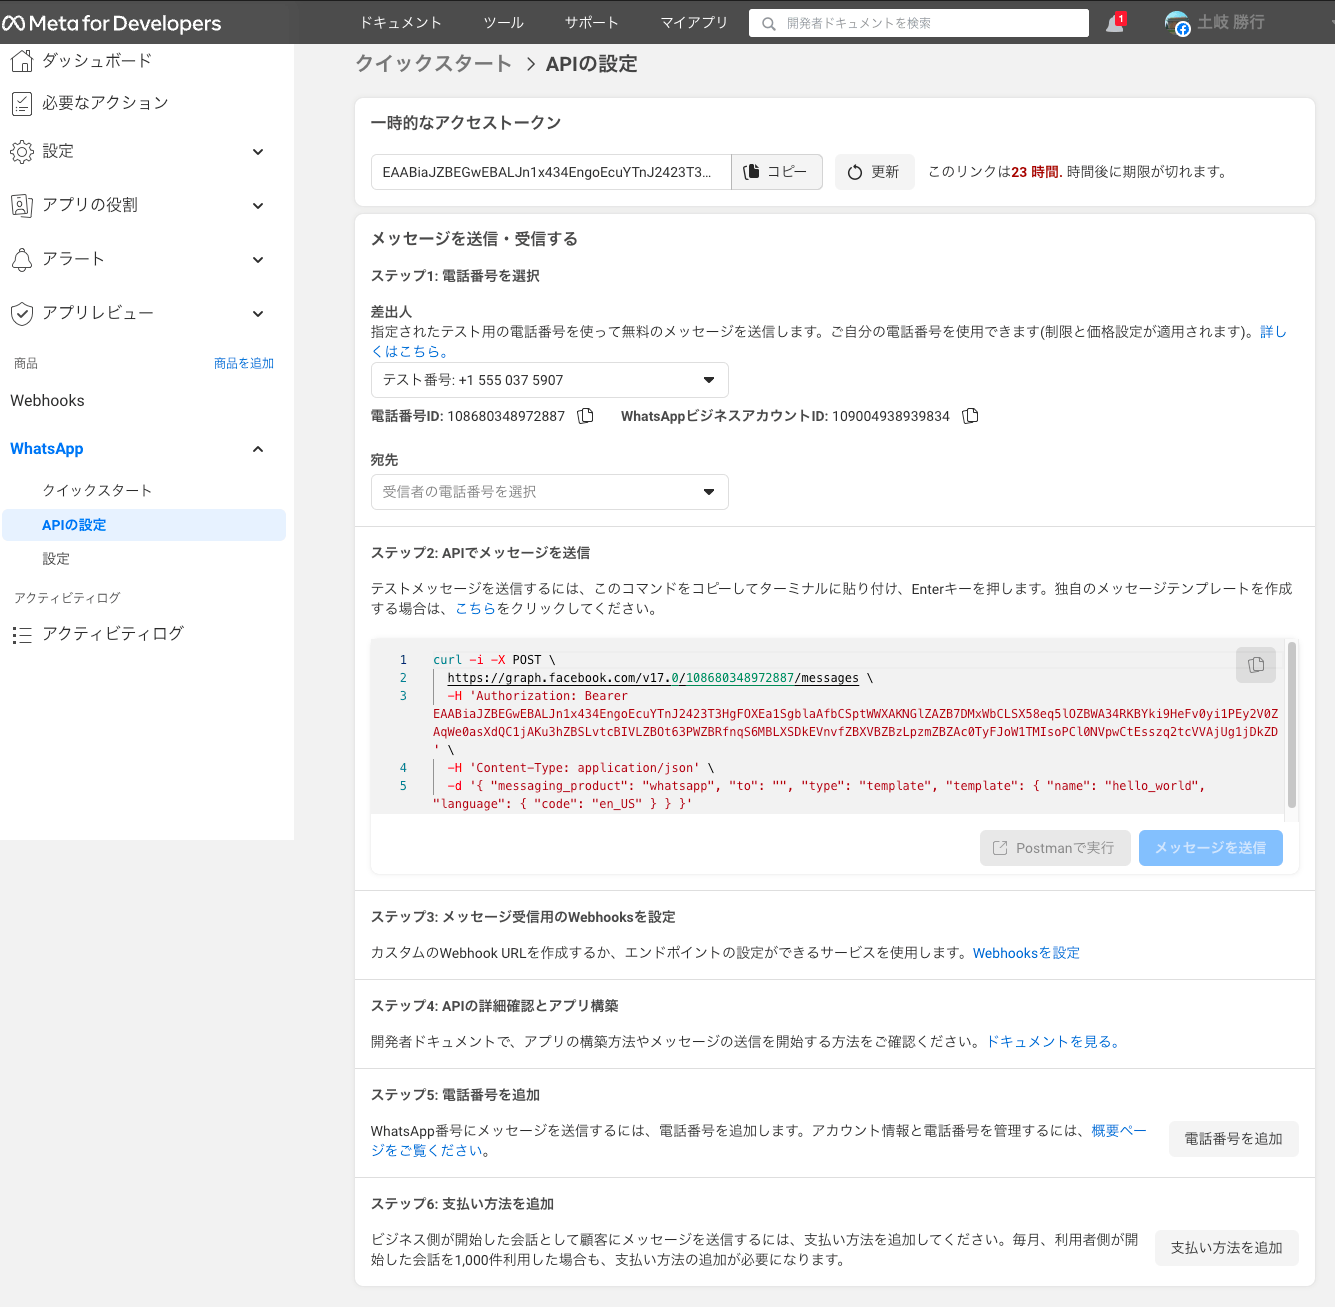Viewport: 1335px width, 1307px height.
Task: Click the 設定 gear icon in sidebar
Action: click(x=21, y=152)
